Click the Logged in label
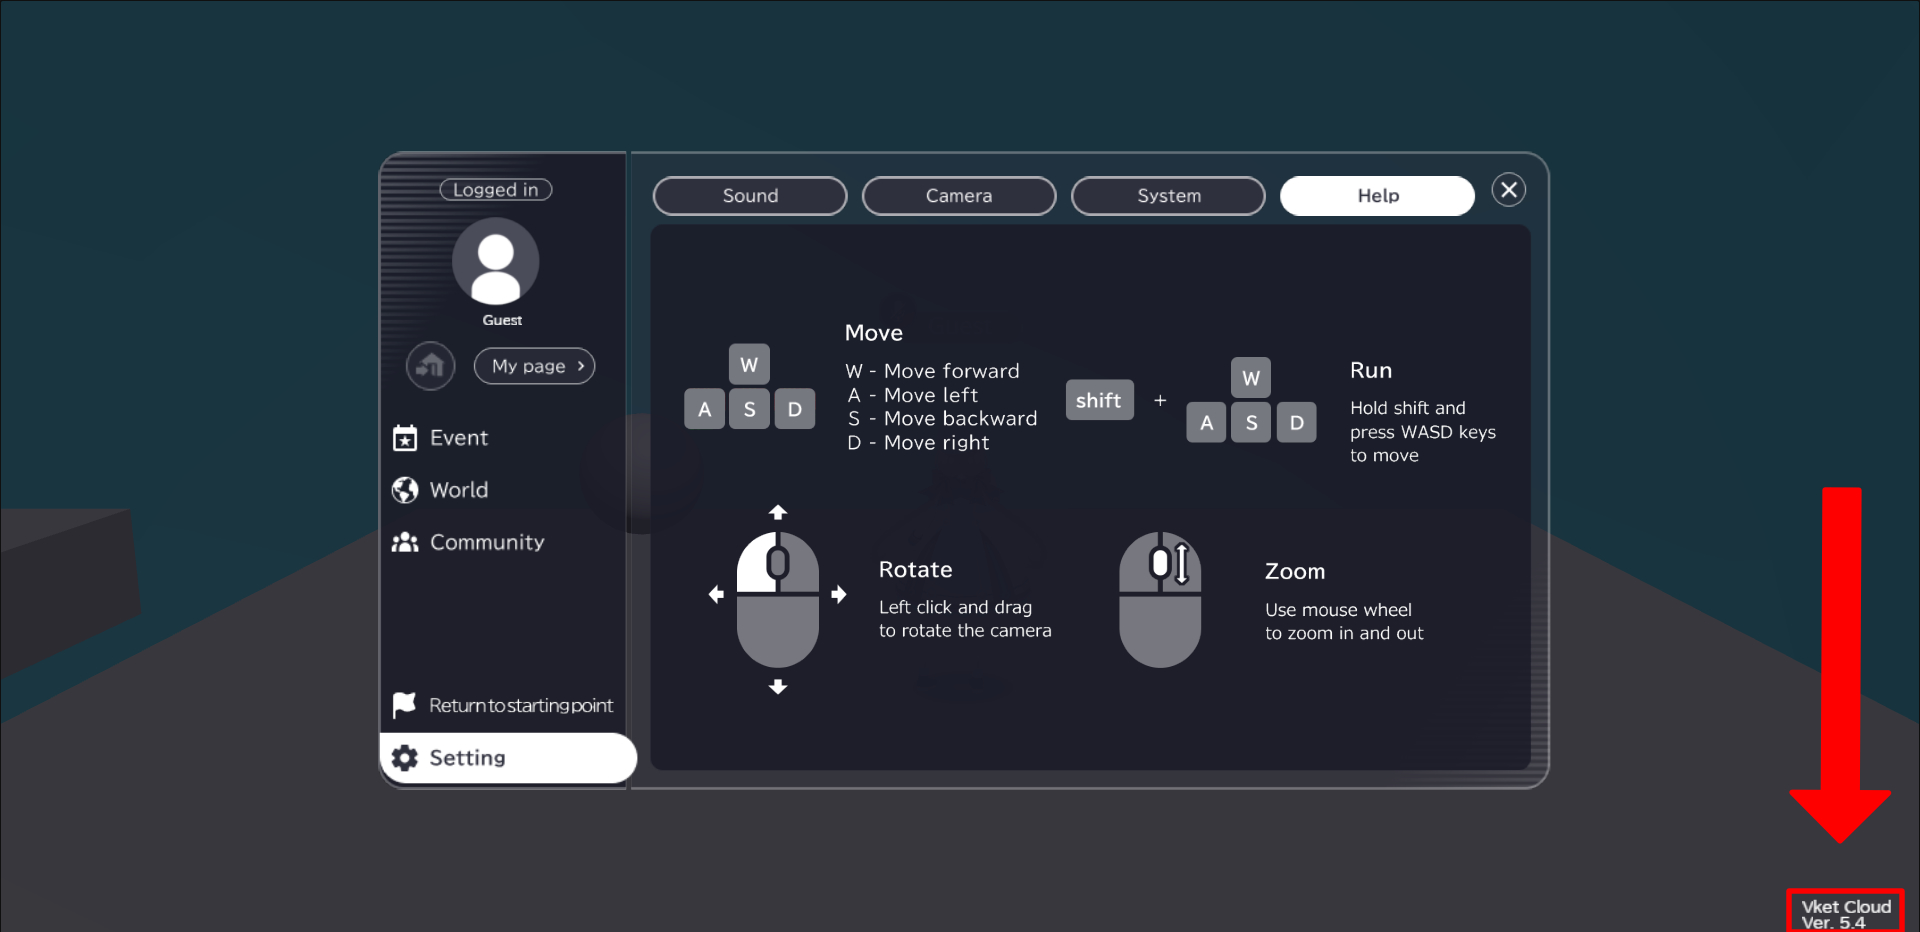 click(x=495, y=189)
